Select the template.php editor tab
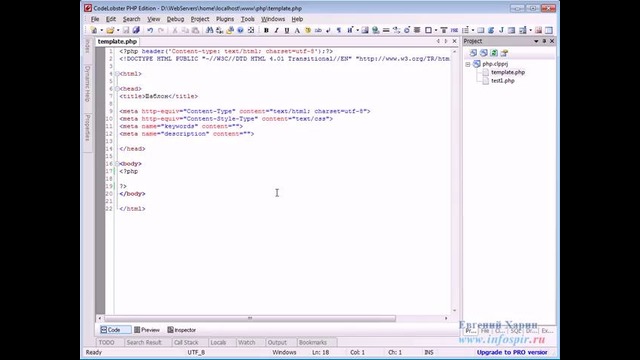 tap(117, 42)
